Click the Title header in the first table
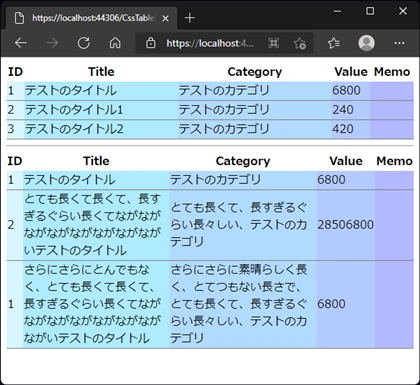The image size is (420, 385). point(101,72)
